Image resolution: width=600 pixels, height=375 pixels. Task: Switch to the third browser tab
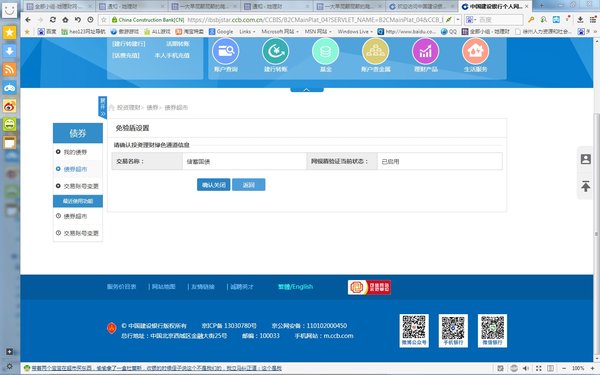click(x=204, y=7)
